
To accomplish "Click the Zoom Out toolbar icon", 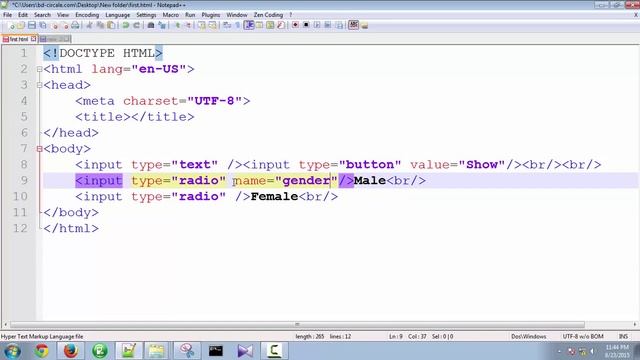I will pyautogui.click(x=189, y=25).
